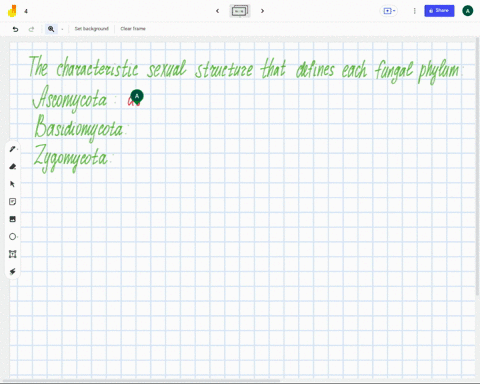
Task: Go to the previous frame
Action: pyautogui.click(x=218, y=11)
